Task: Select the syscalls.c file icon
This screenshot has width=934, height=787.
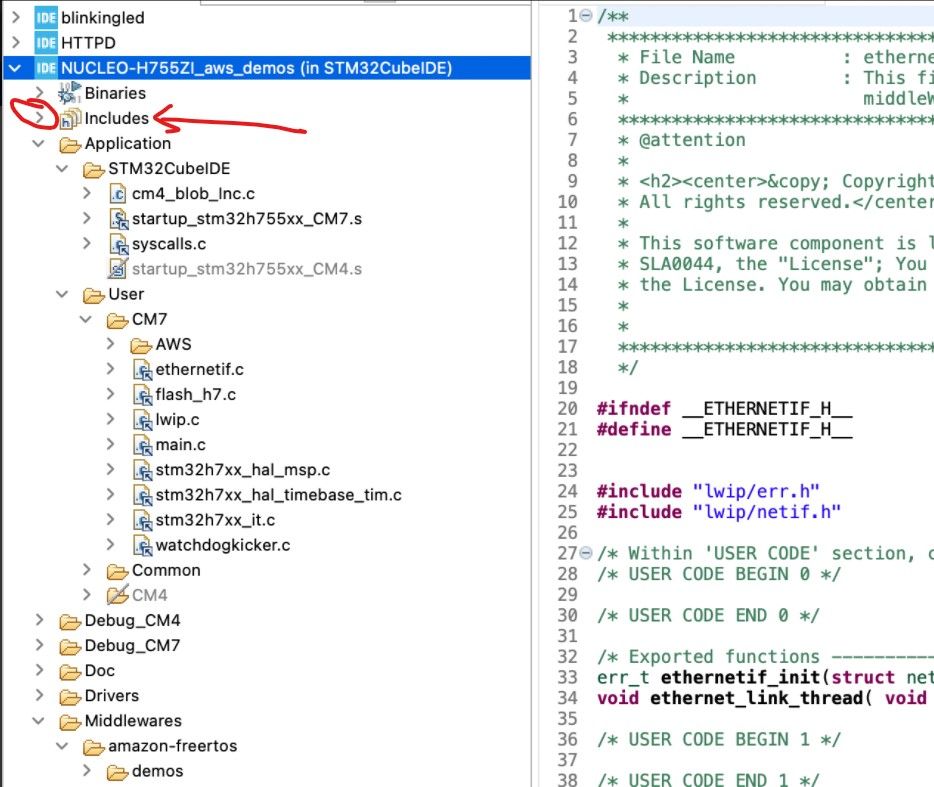Action: click(118, 244)
